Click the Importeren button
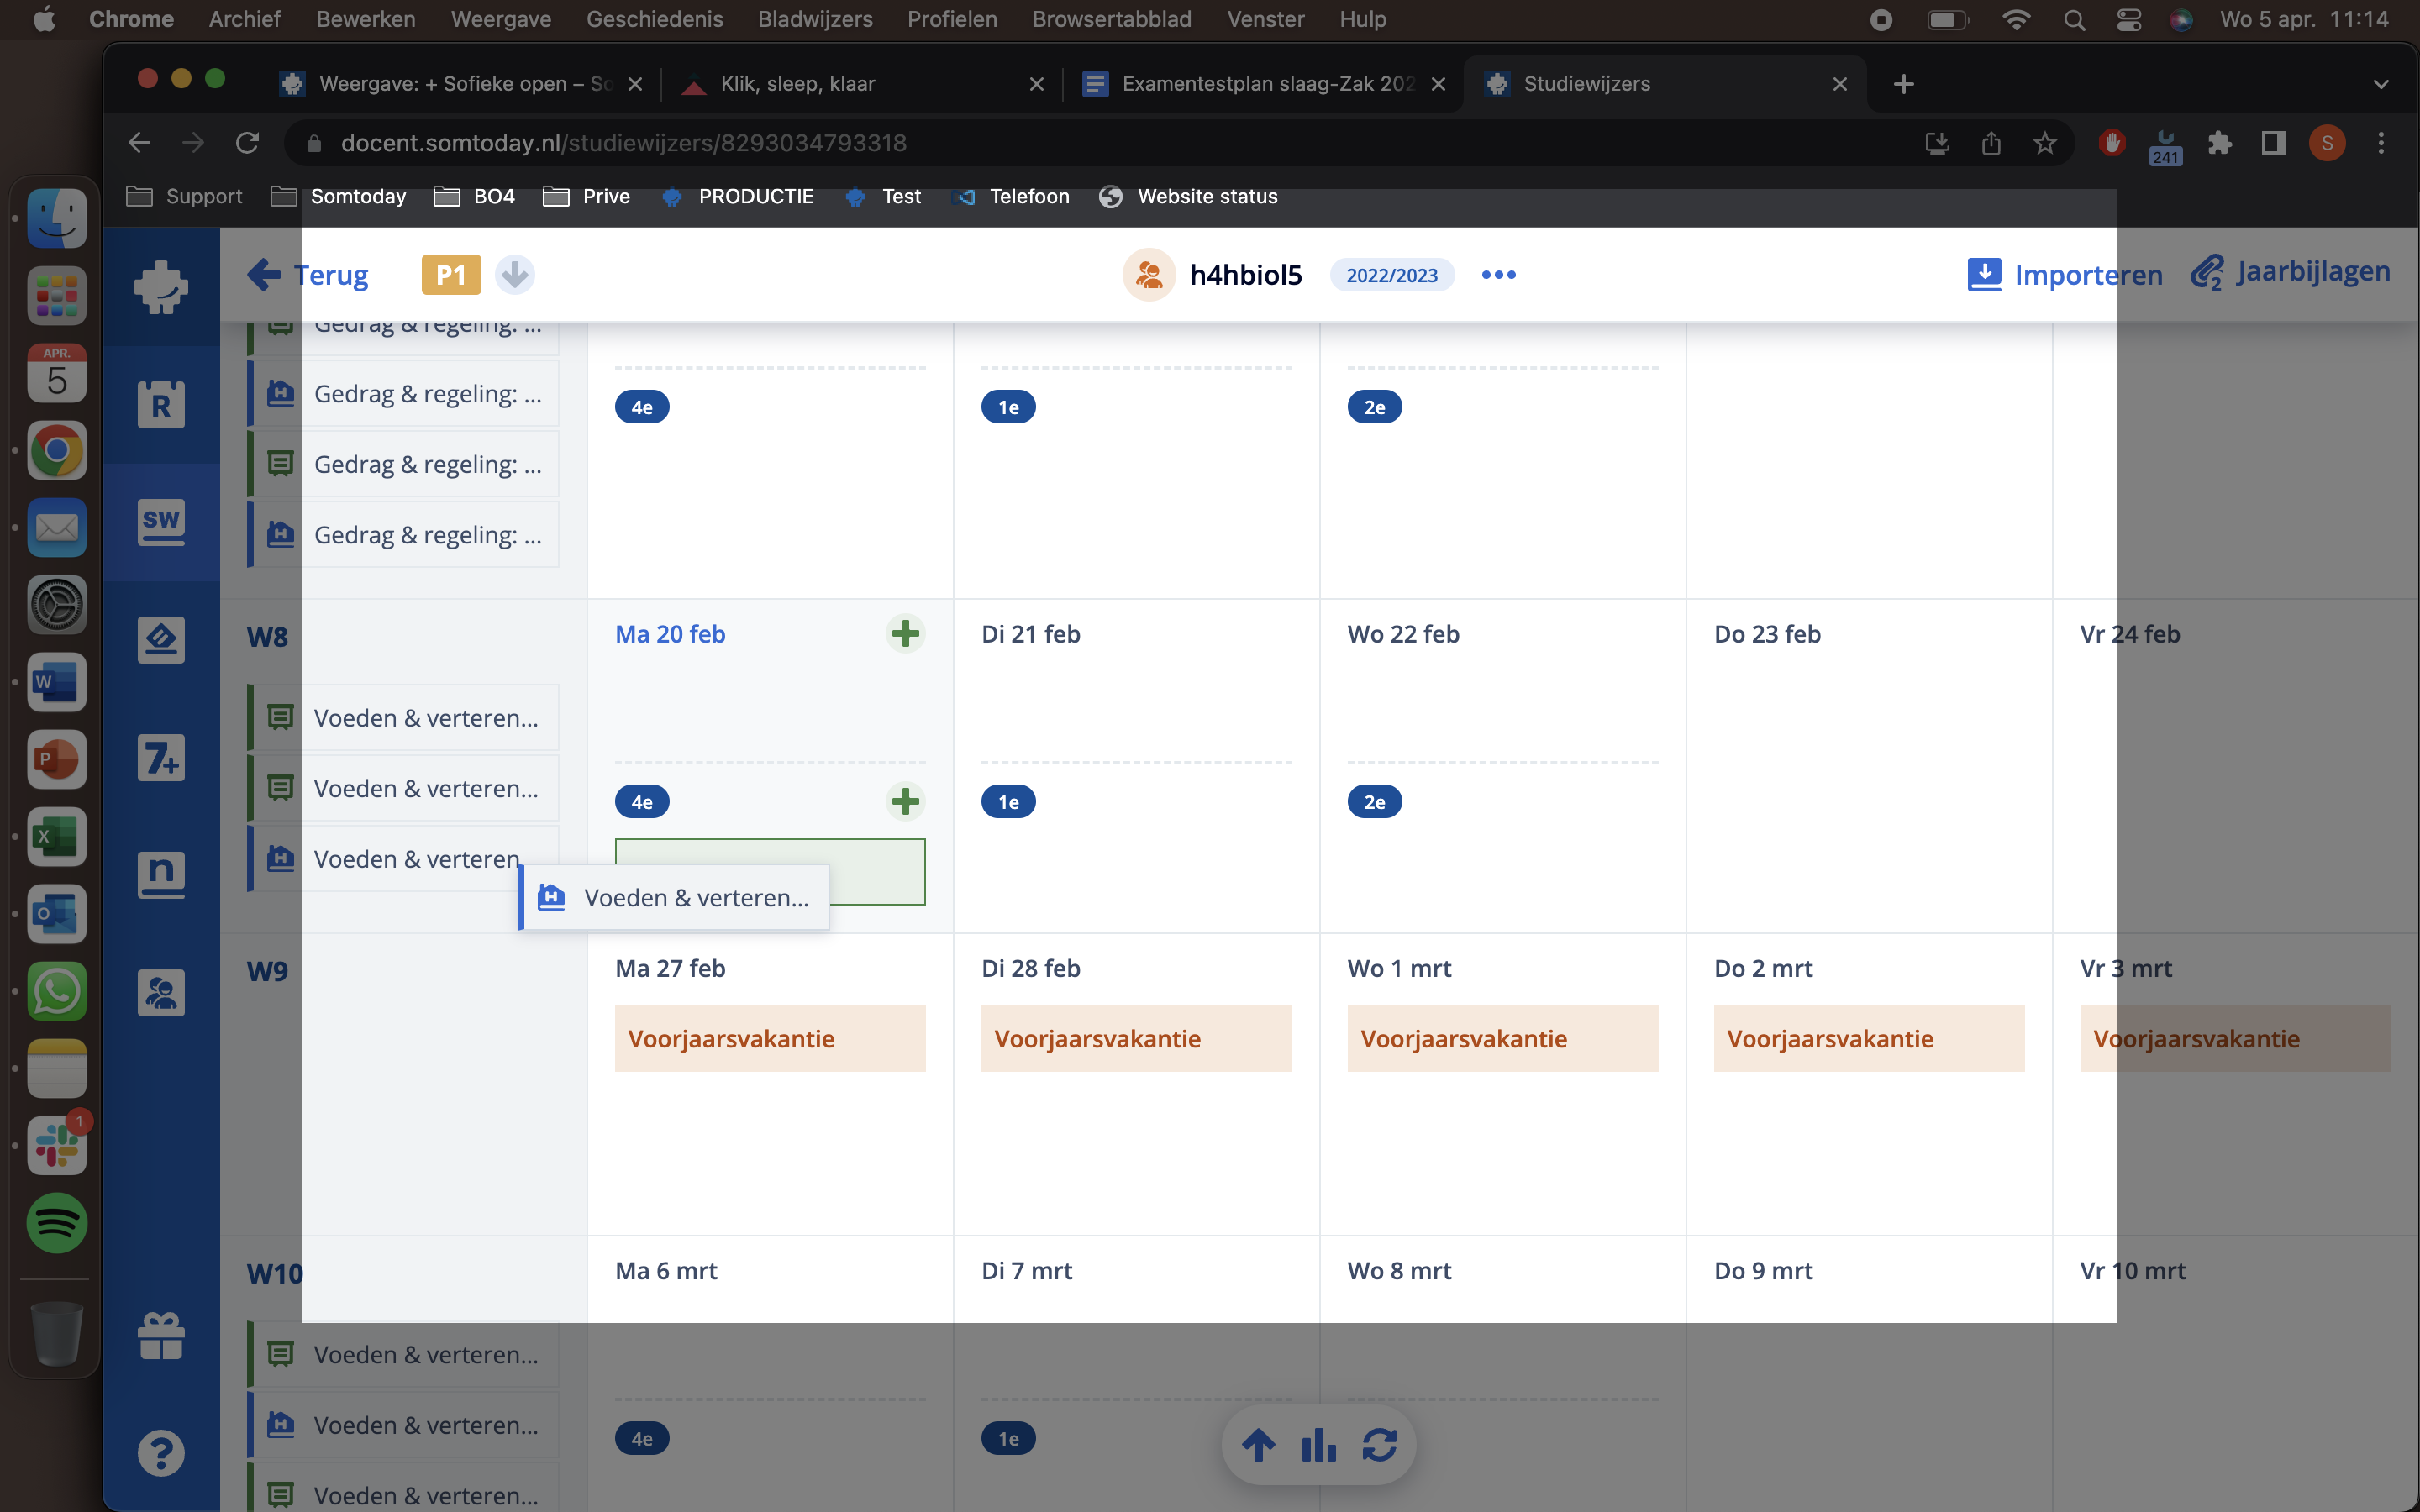This screenshot has width=2420, height=1512. [x=2064, y=274]
